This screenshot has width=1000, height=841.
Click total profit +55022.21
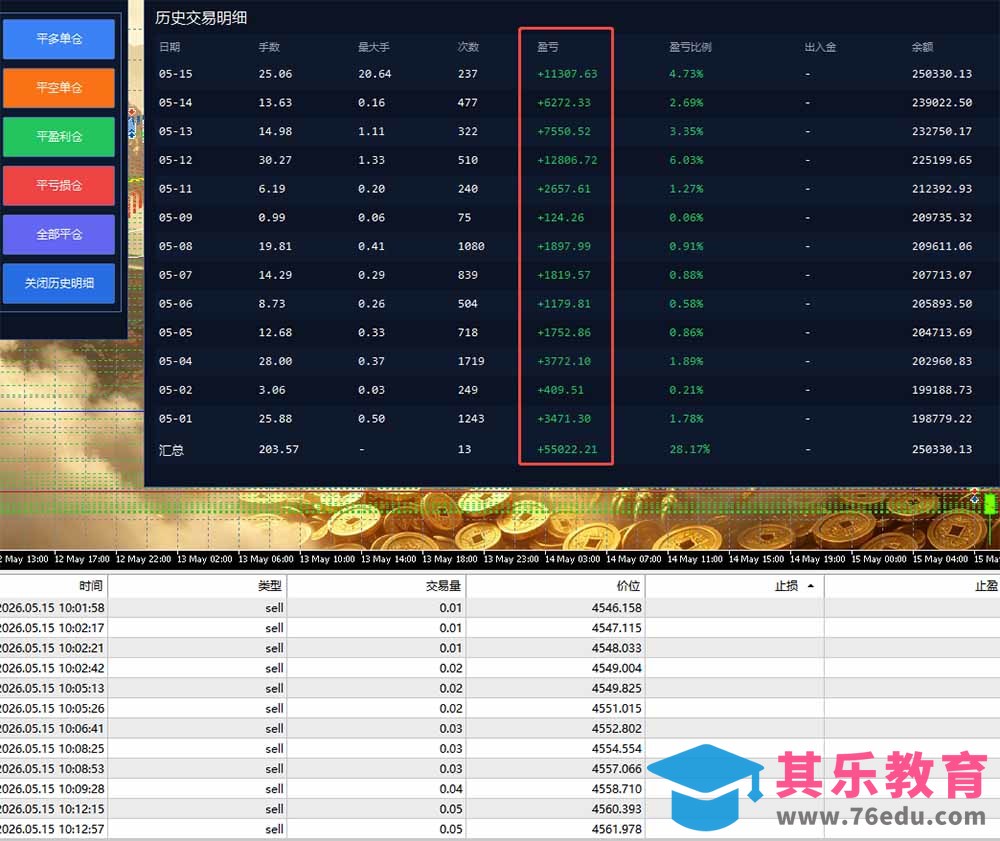[567, 450]
